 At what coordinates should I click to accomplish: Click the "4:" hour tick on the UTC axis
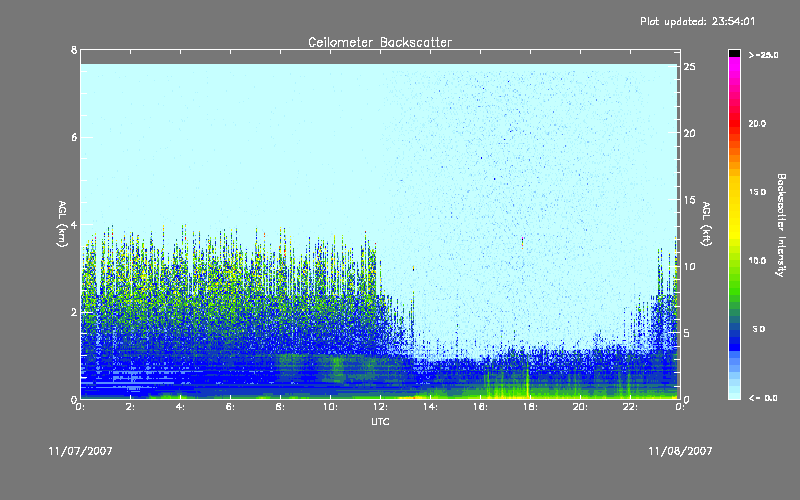pyautogui.click(x=181, y=407)
